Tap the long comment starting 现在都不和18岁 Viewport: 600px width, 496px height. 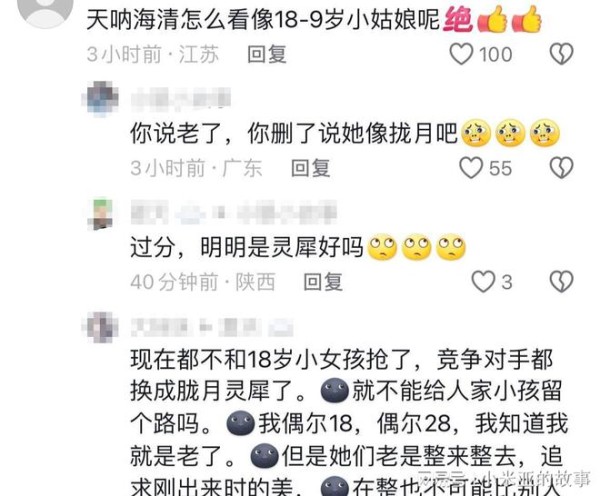349,421
